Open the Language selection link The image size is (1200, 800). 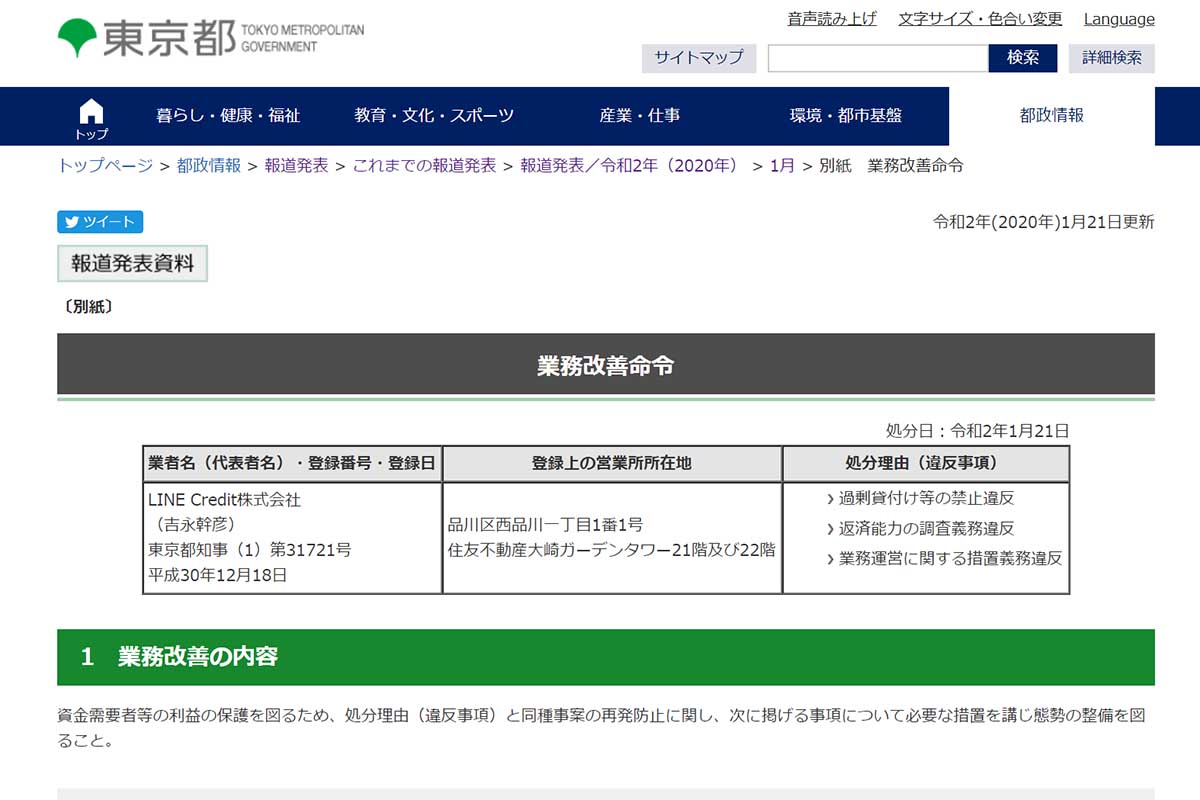pyautogui.click(x=1119, y=19)
